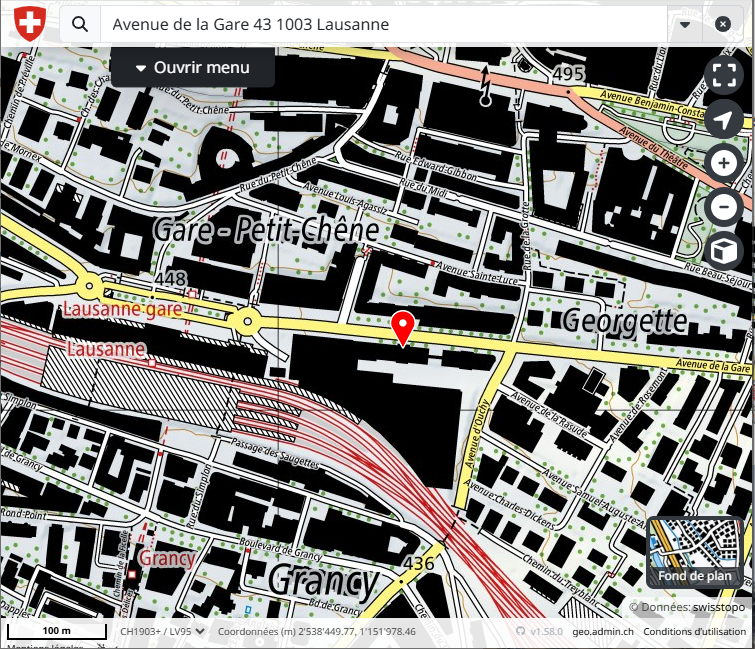
Task: Click the Gare - Petit-Chêne district label
Action: tap(266, 230)
